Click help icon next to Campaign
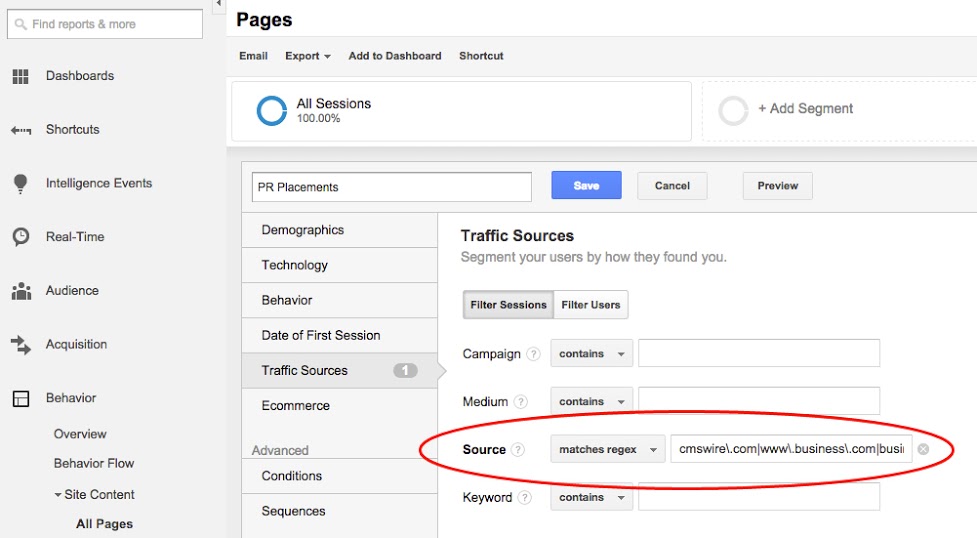The image size is (977, 538). pos(533,354)
